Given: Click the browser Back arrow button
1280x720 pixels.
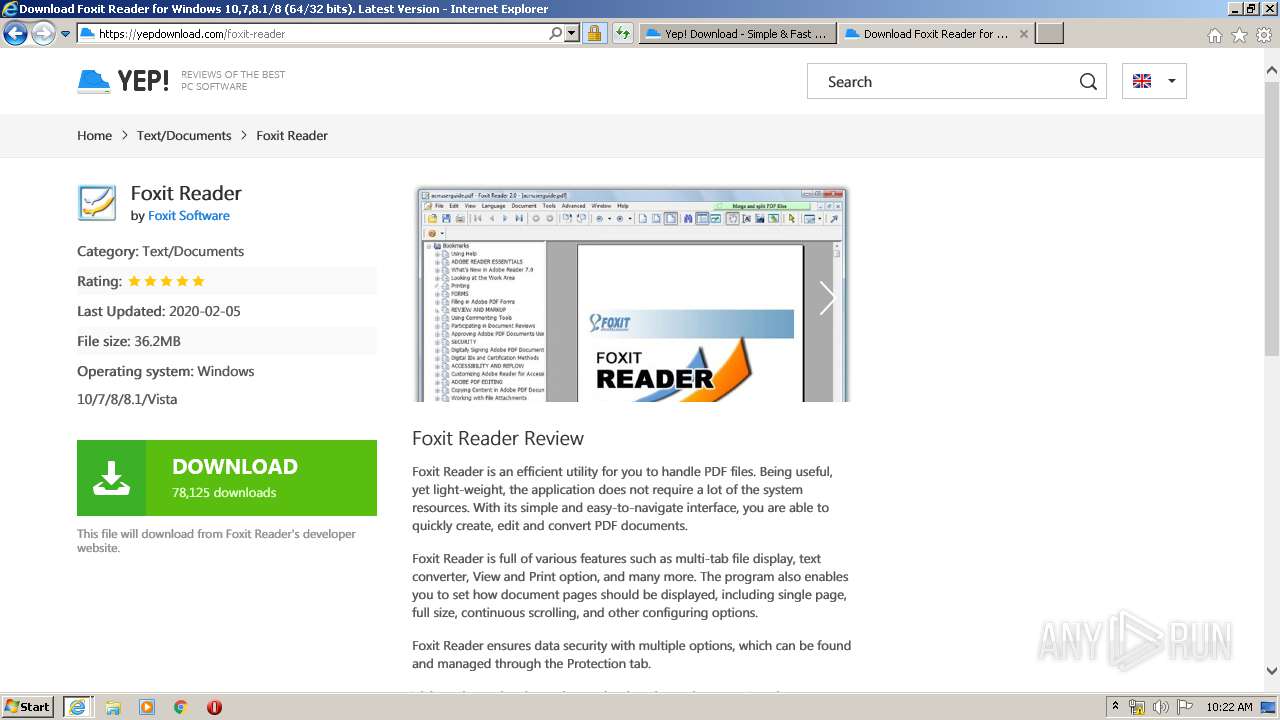Looking at the screenshot, I should [15, 34].
